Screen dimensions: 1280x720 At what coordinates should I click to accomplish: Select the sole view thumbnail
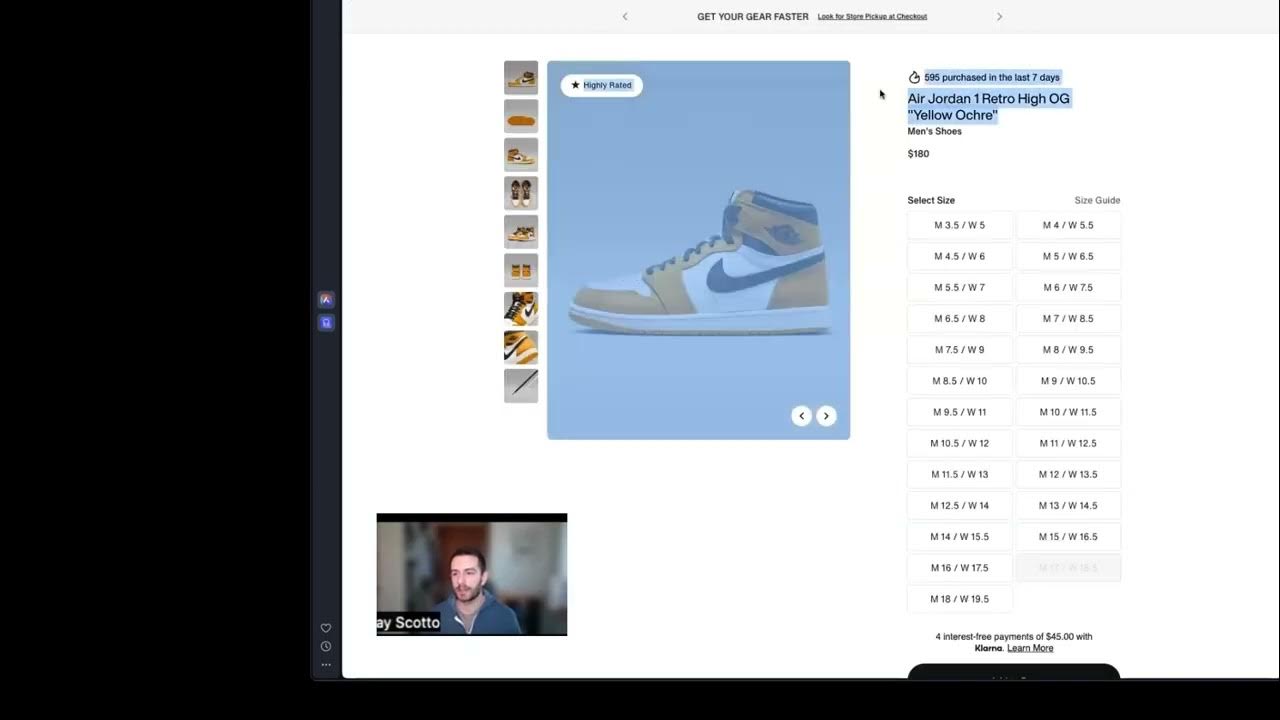pyautogui.click(x=521, y=116)
